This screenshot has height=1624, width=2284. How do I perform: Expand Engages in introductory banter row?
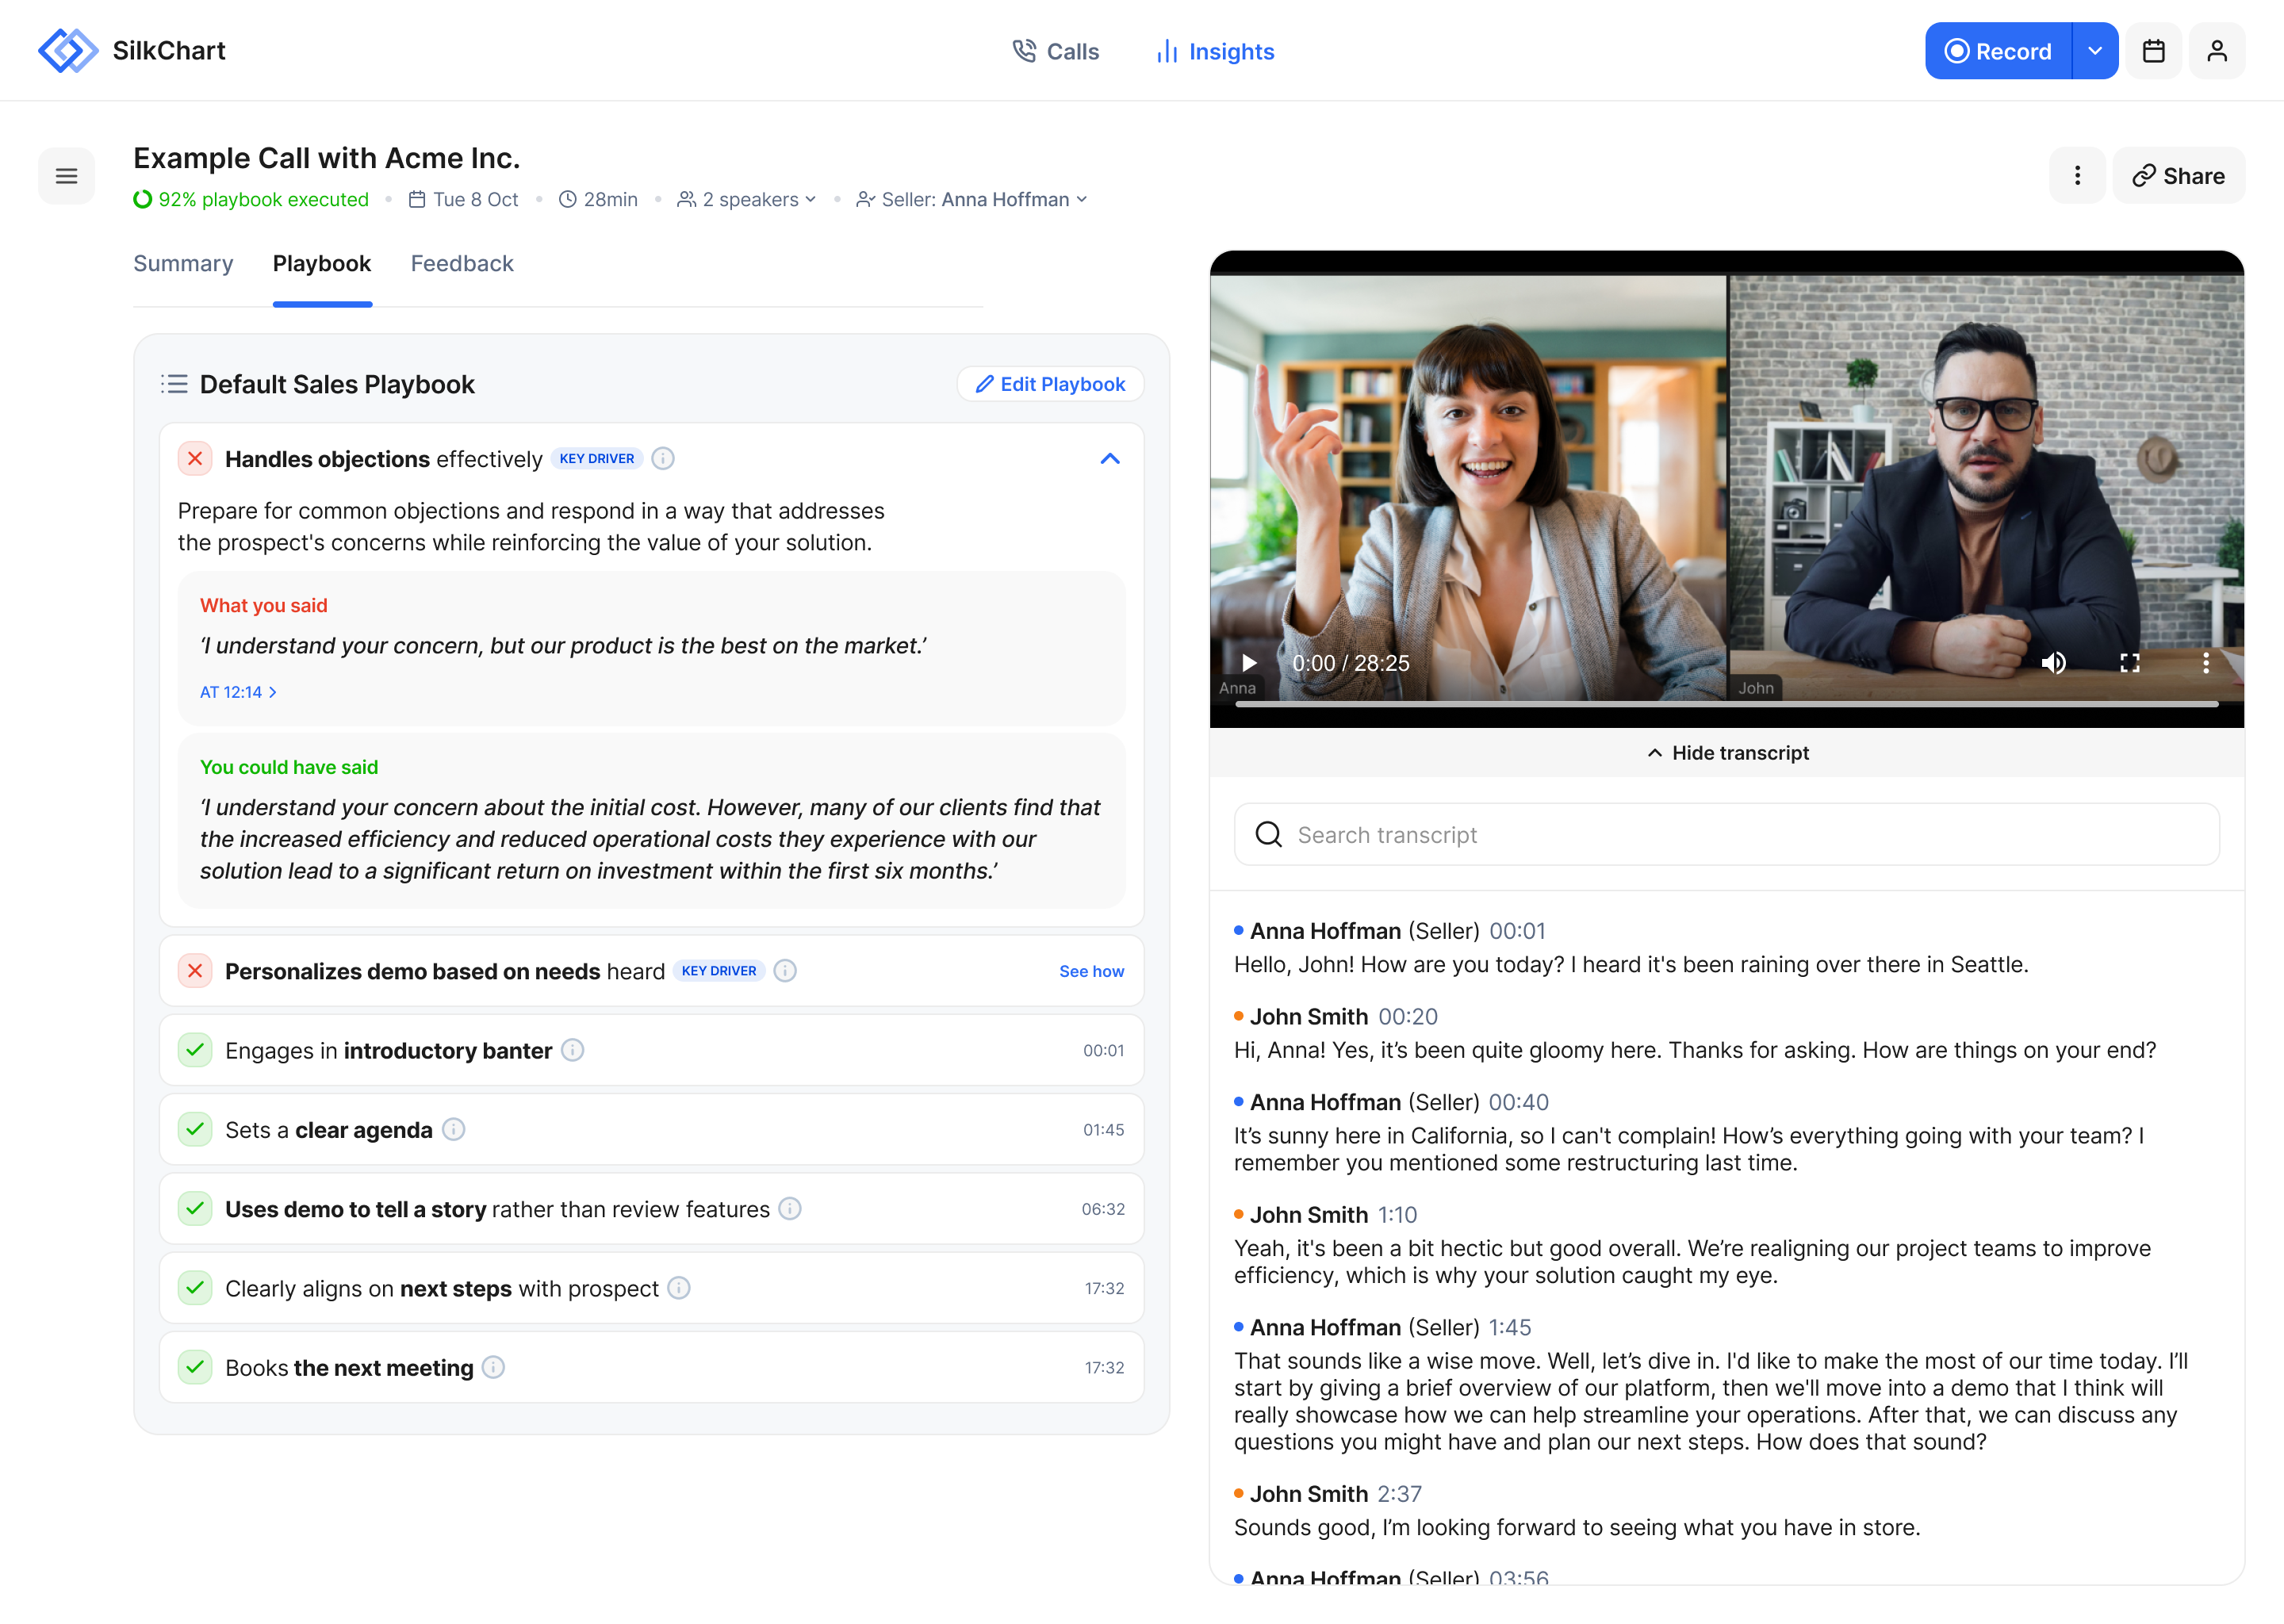point(651,1050)
